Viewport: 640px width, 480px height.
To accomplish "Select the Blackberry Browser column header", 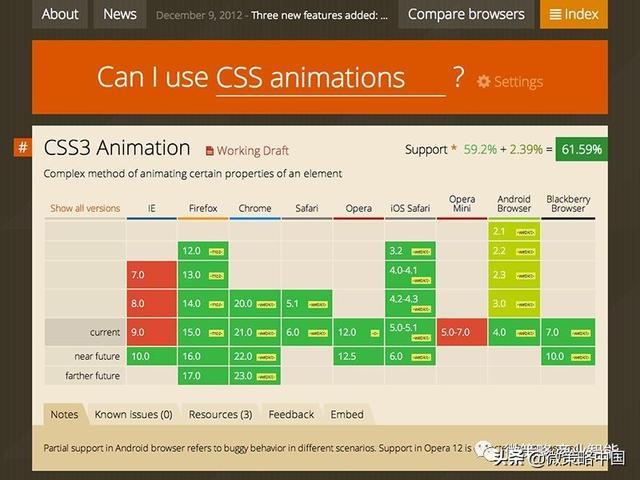I will [x=568, y=203].
